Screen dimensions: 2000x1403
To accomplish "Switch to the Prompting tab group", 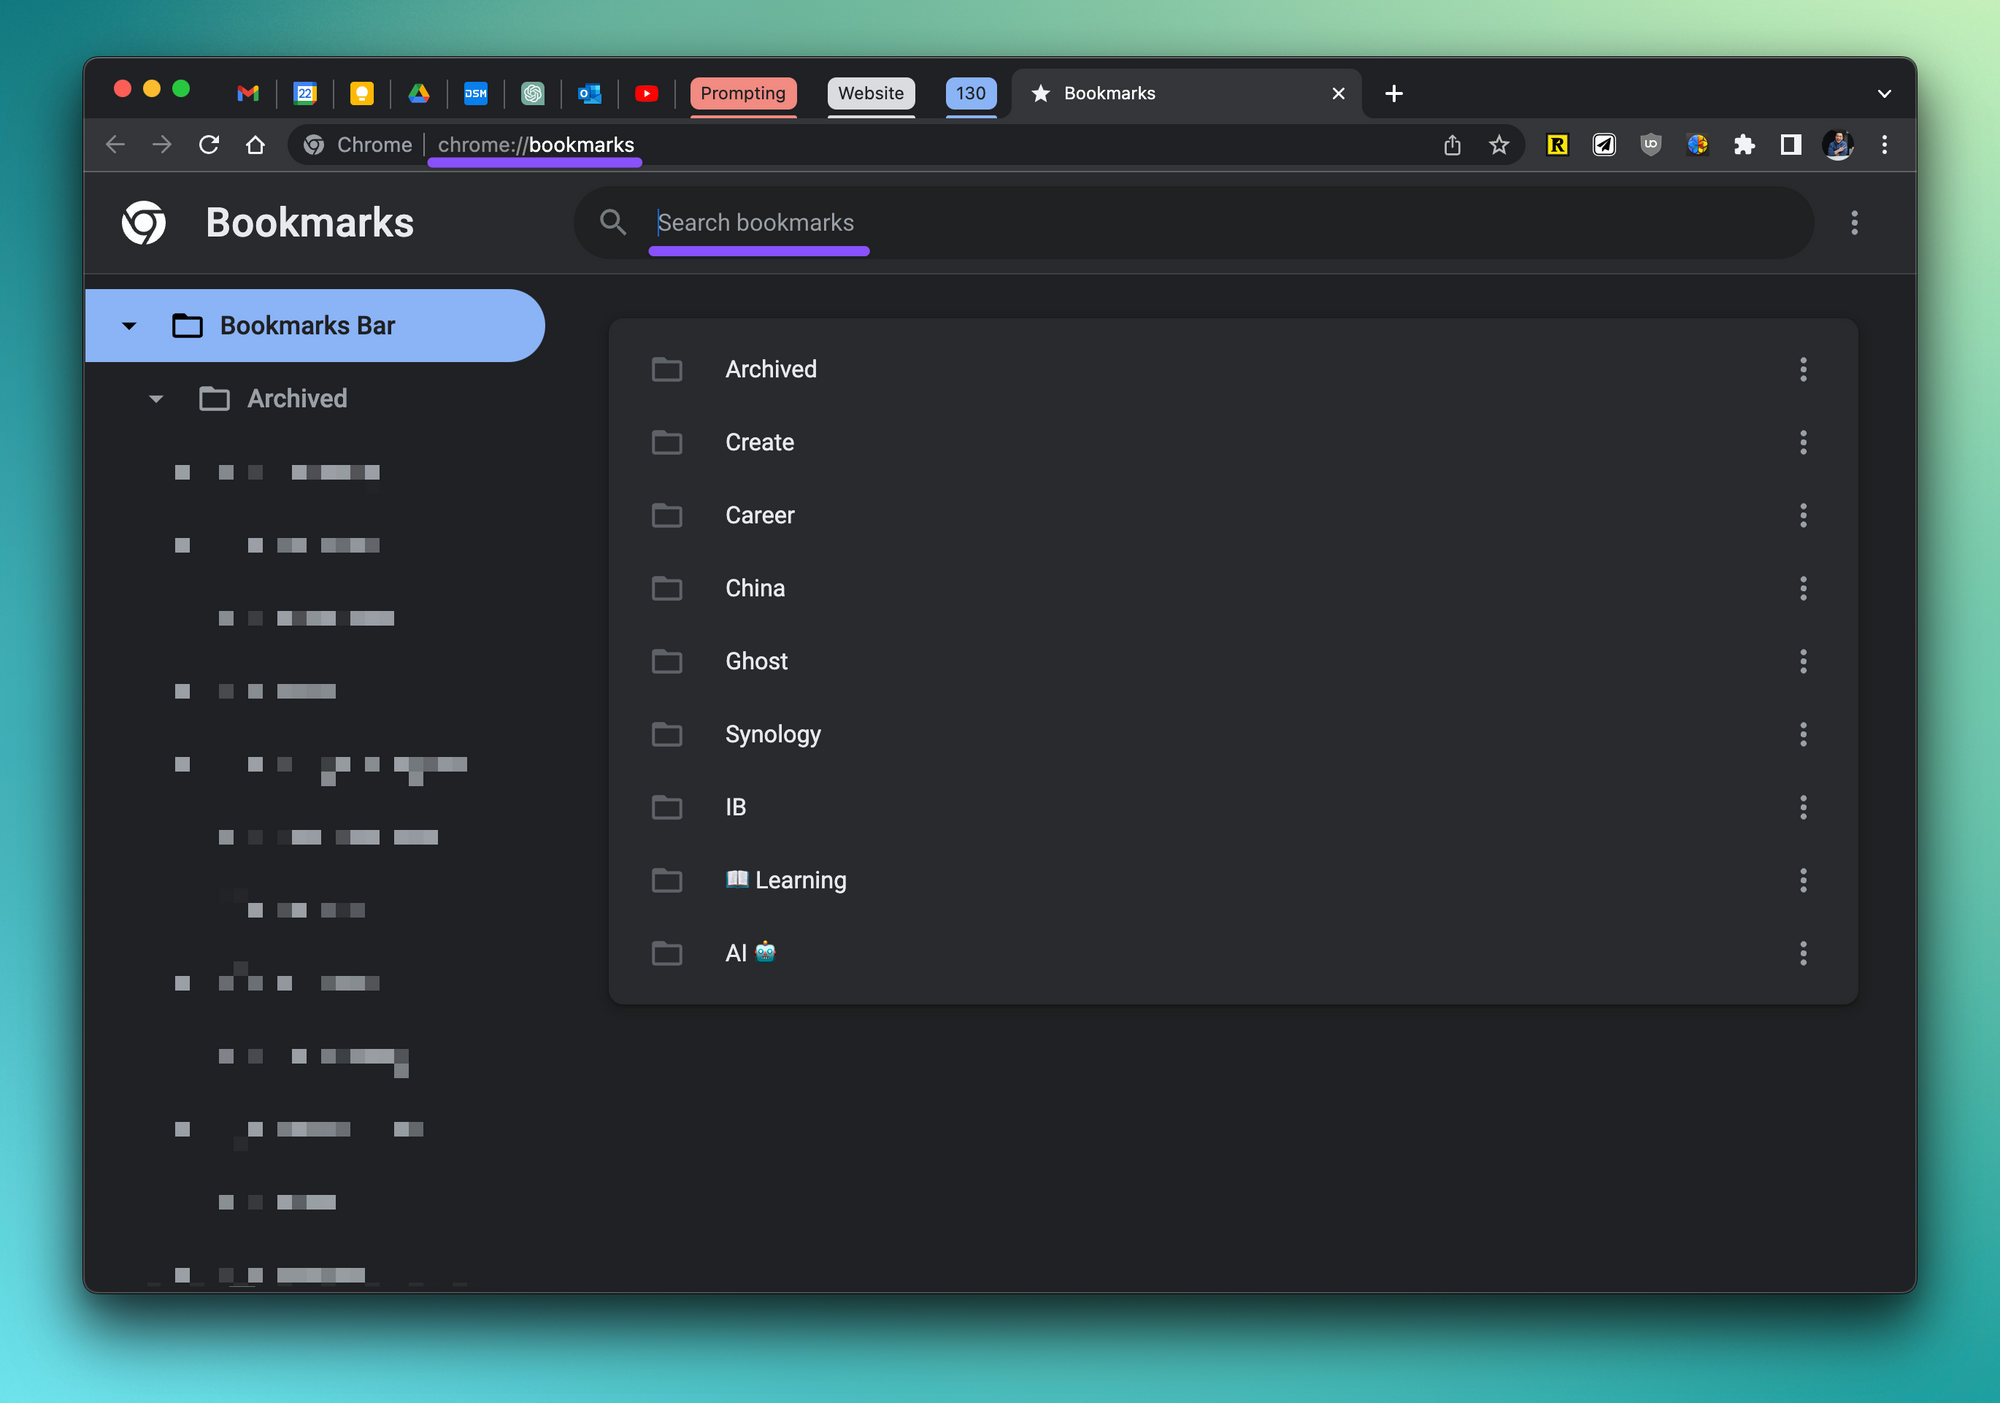I will click(x=743, y=93).
